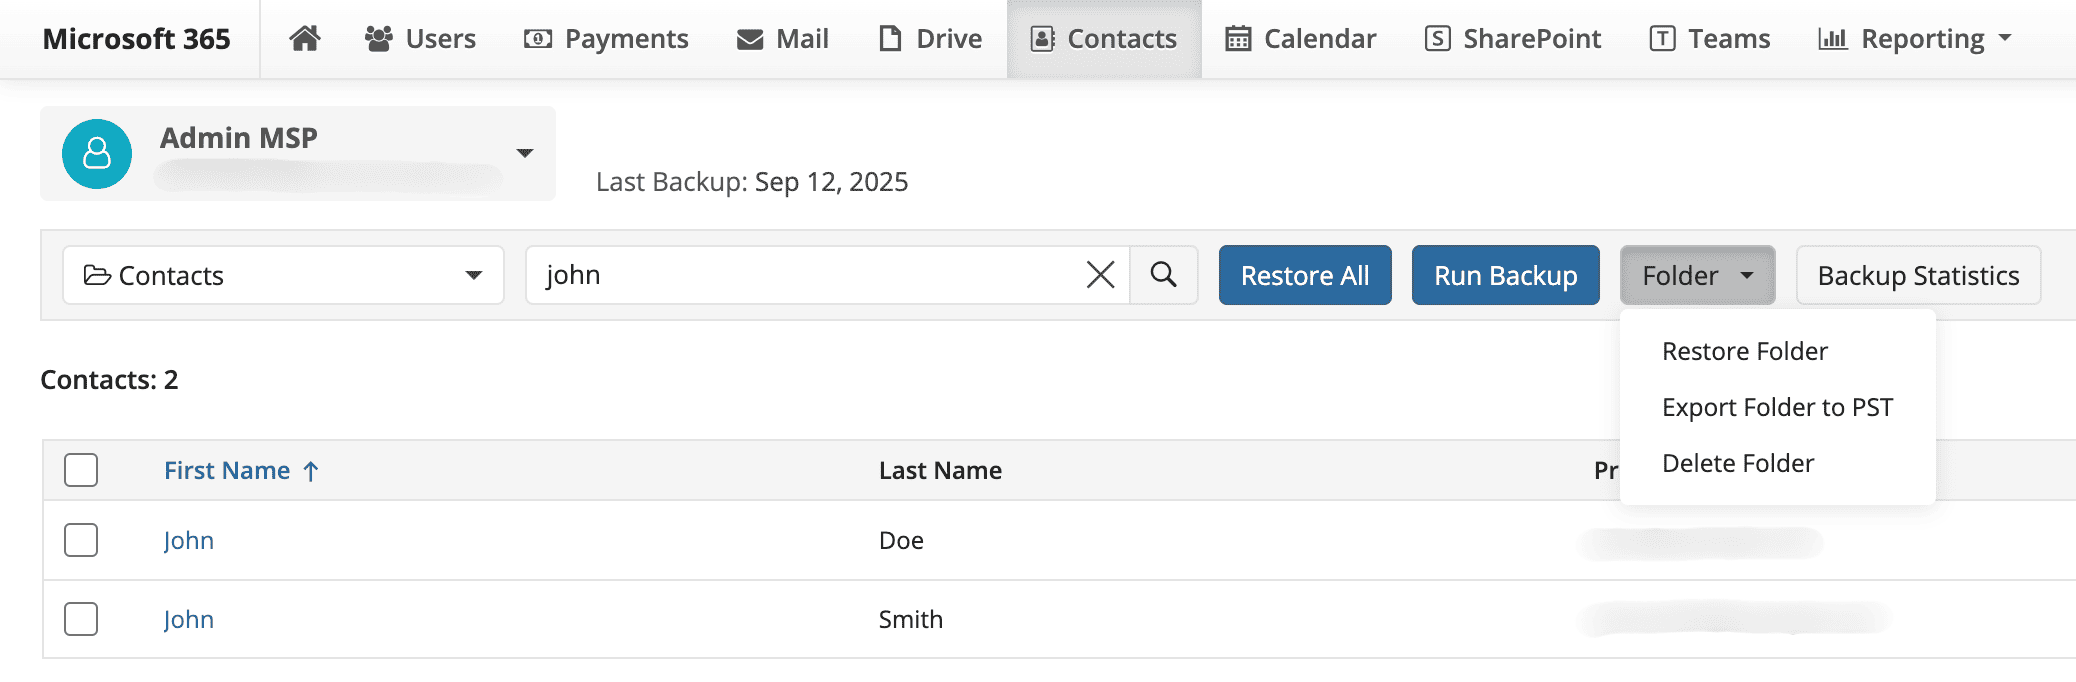The width and height of the screenshot is (2076, 682).
Task: Check the box for John Smith
Action: [x=81, y=619]
